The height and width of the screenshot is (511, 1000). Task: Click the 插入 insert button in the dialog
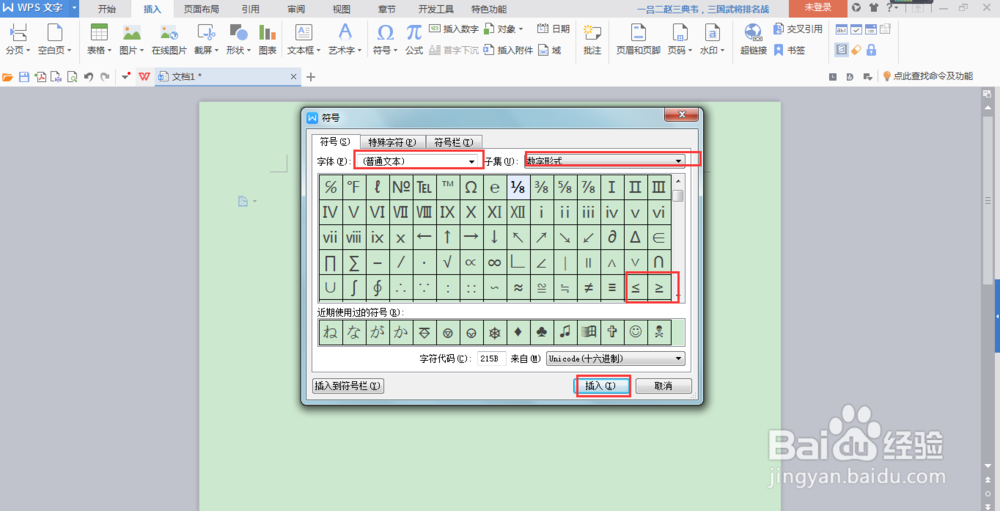point(602,386)
